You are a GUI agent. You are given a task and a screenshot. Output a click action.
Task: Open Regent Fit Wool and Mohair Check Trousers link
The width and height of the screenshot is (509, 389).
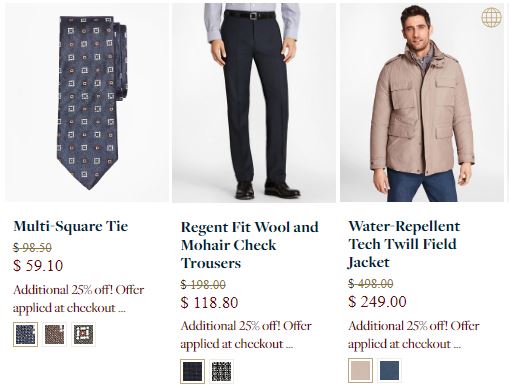coord(250,245)
